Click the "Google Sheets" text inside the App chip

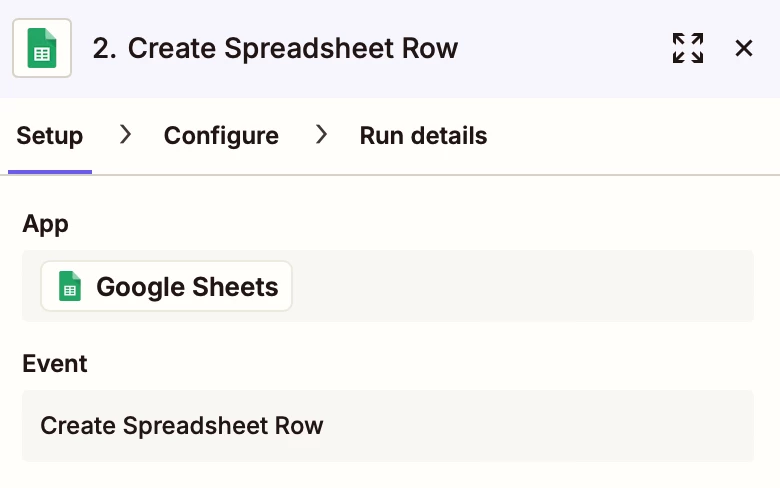coord(187,287)
